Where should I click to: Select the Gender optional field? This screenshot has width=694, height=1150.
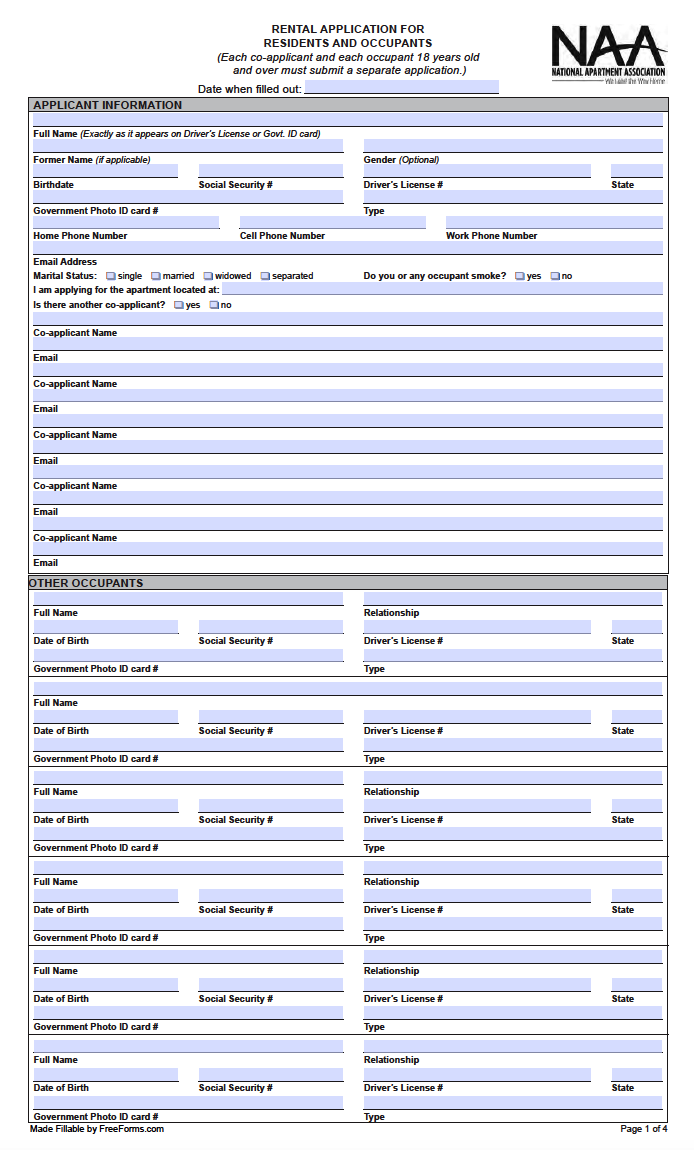pyautogui.click(x=513, y=146)
